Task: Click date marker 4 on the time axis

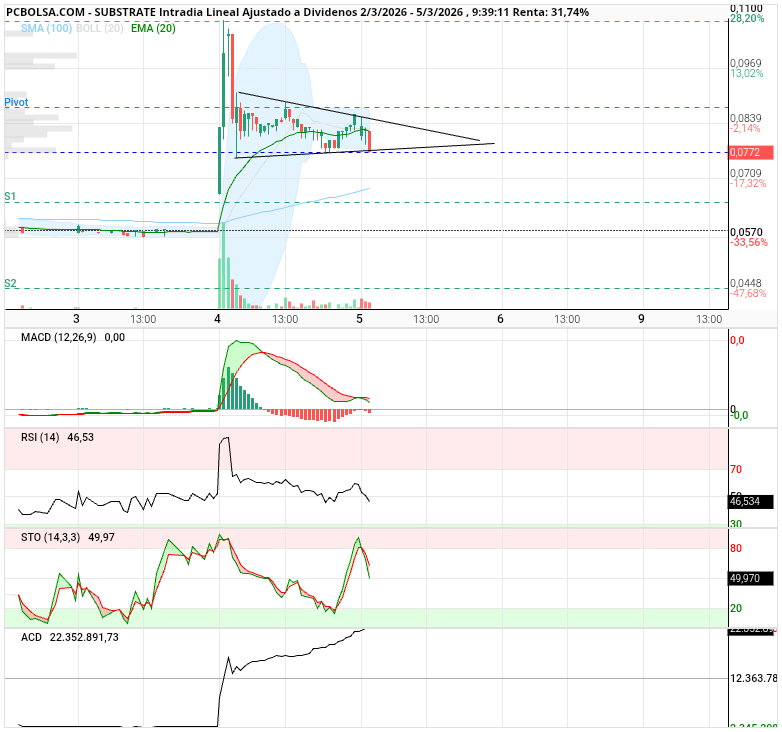Action: pyautogui.click(x=218, y=319)
